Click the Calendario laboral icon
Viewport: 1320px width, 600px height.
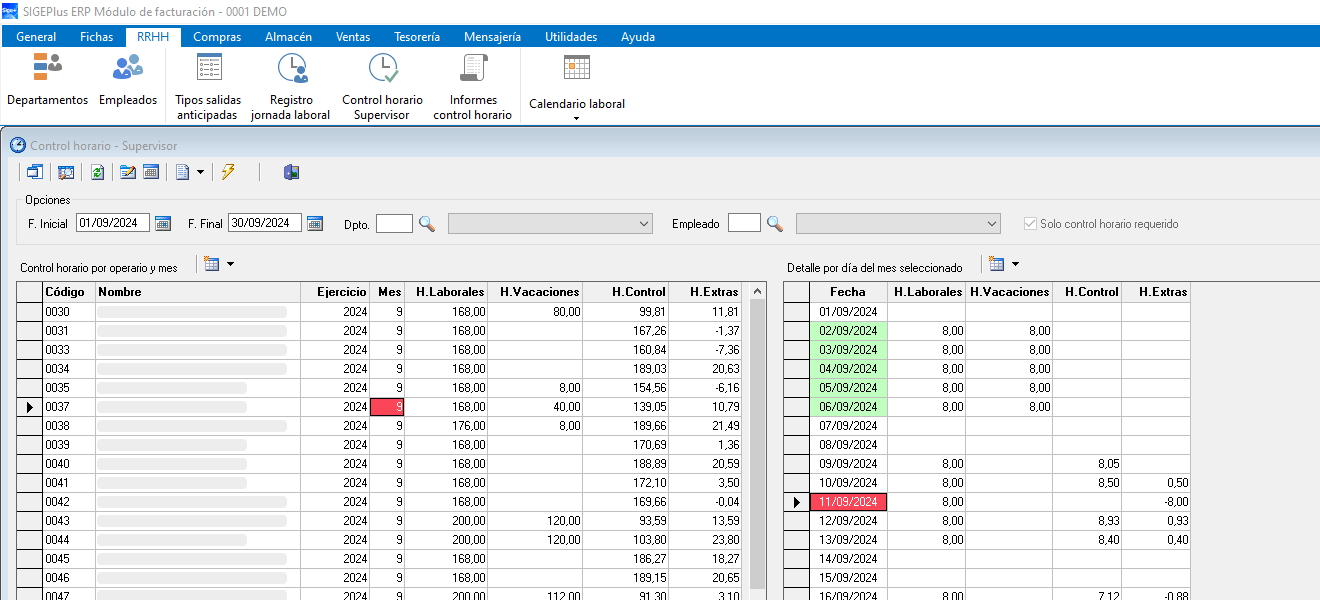(x=577, y=68)
